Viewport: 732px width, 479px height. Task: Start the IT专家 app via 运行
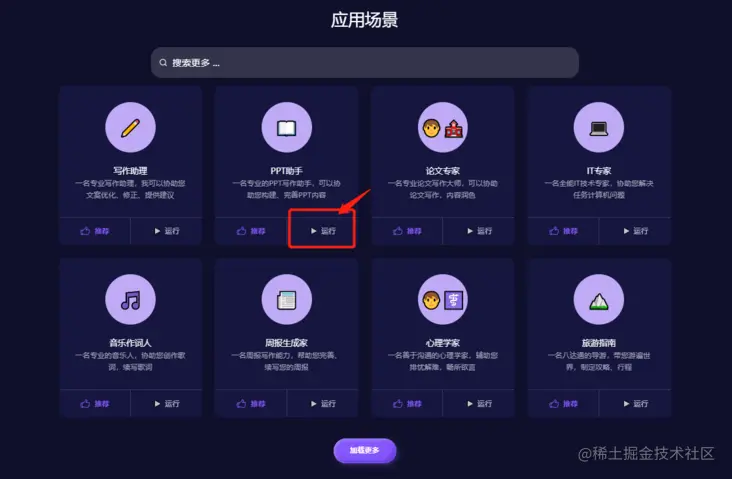tap(635, 231)
